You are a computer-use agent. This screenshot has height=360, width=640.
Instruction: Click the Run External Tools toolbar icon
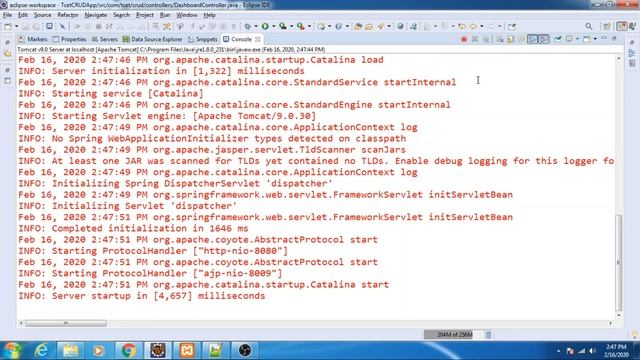click(301, 27)
